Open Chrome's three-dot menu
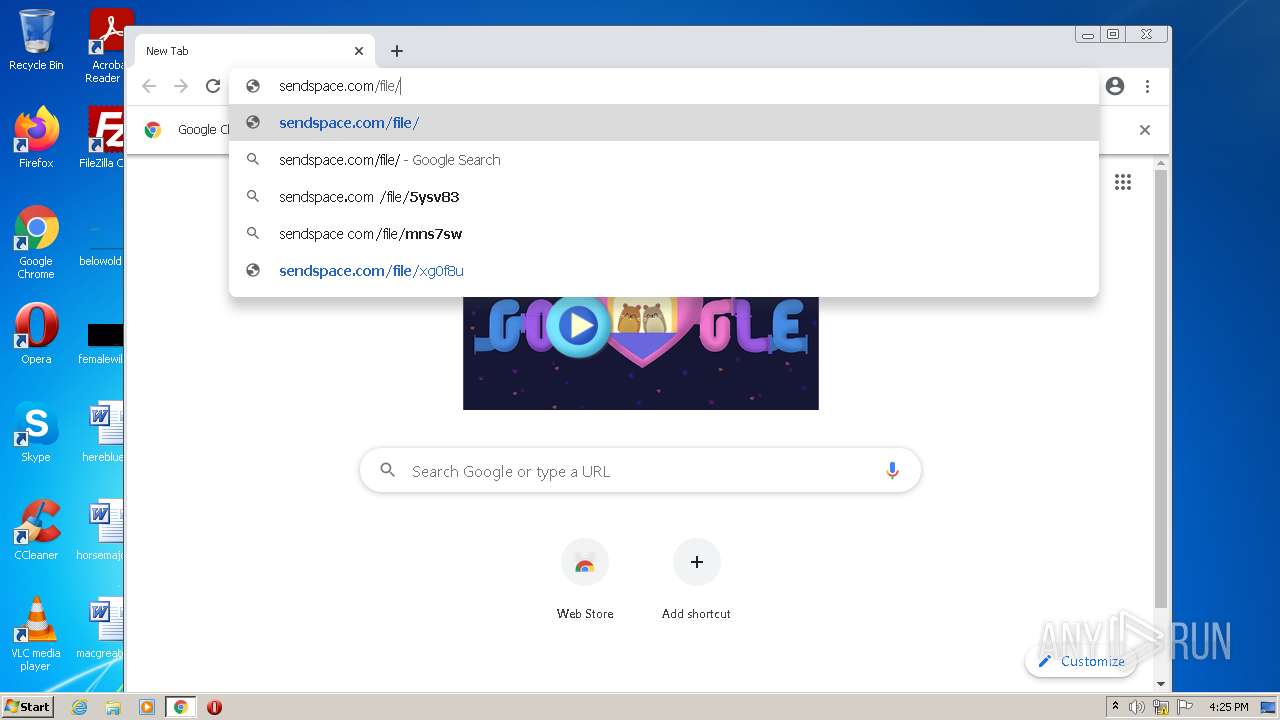This screenshot has height=720, width=1280. [1147, 86]
